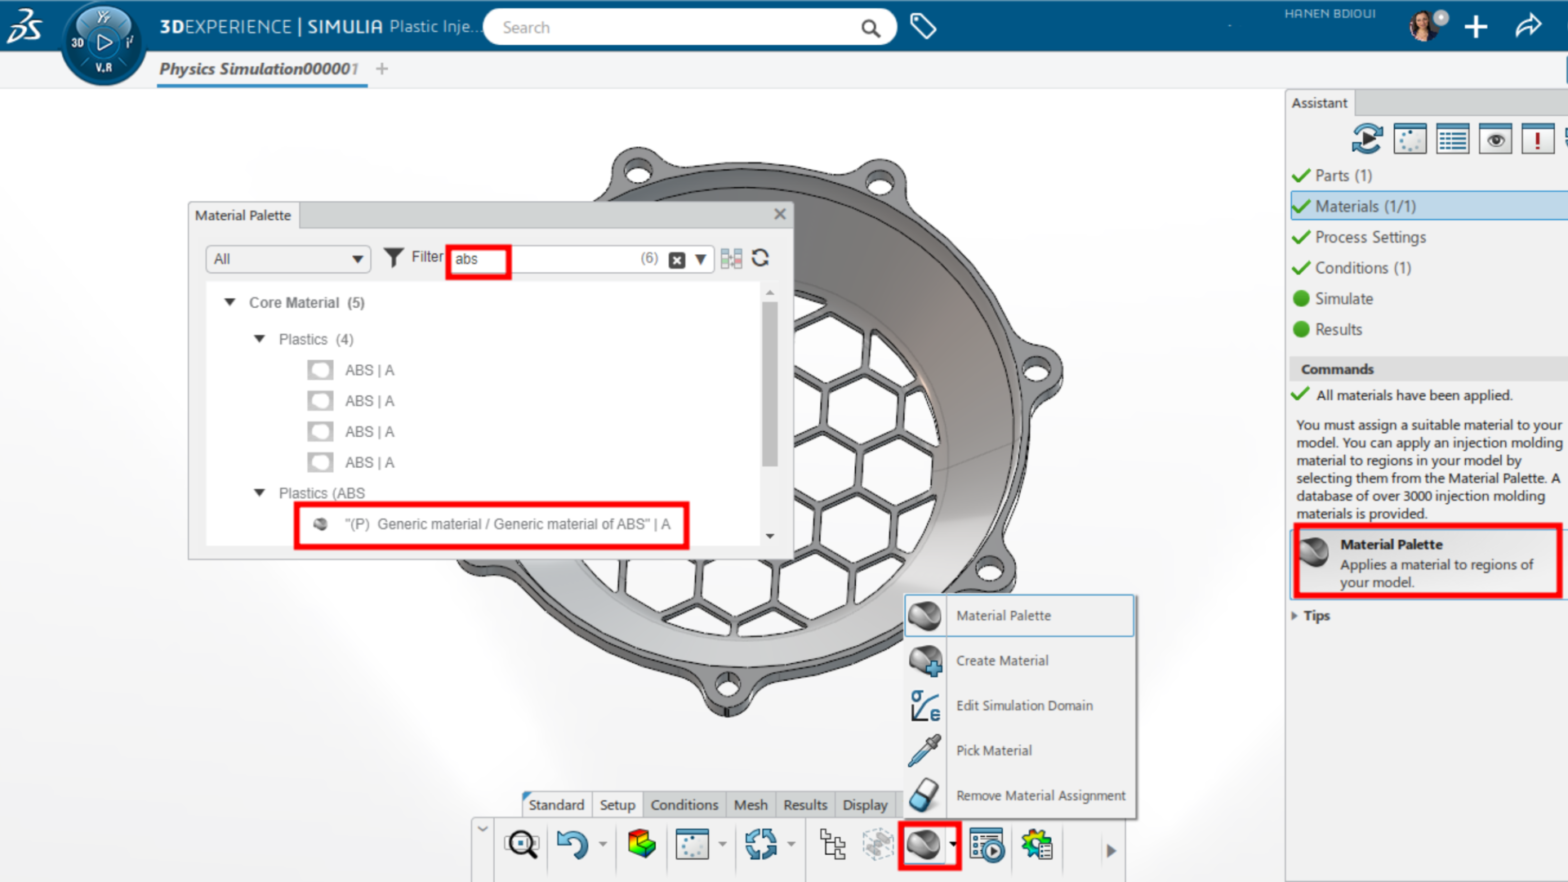Collapse the Plastics (4) group
Viewport: 1568px width, 882px height.
point(260,339)
